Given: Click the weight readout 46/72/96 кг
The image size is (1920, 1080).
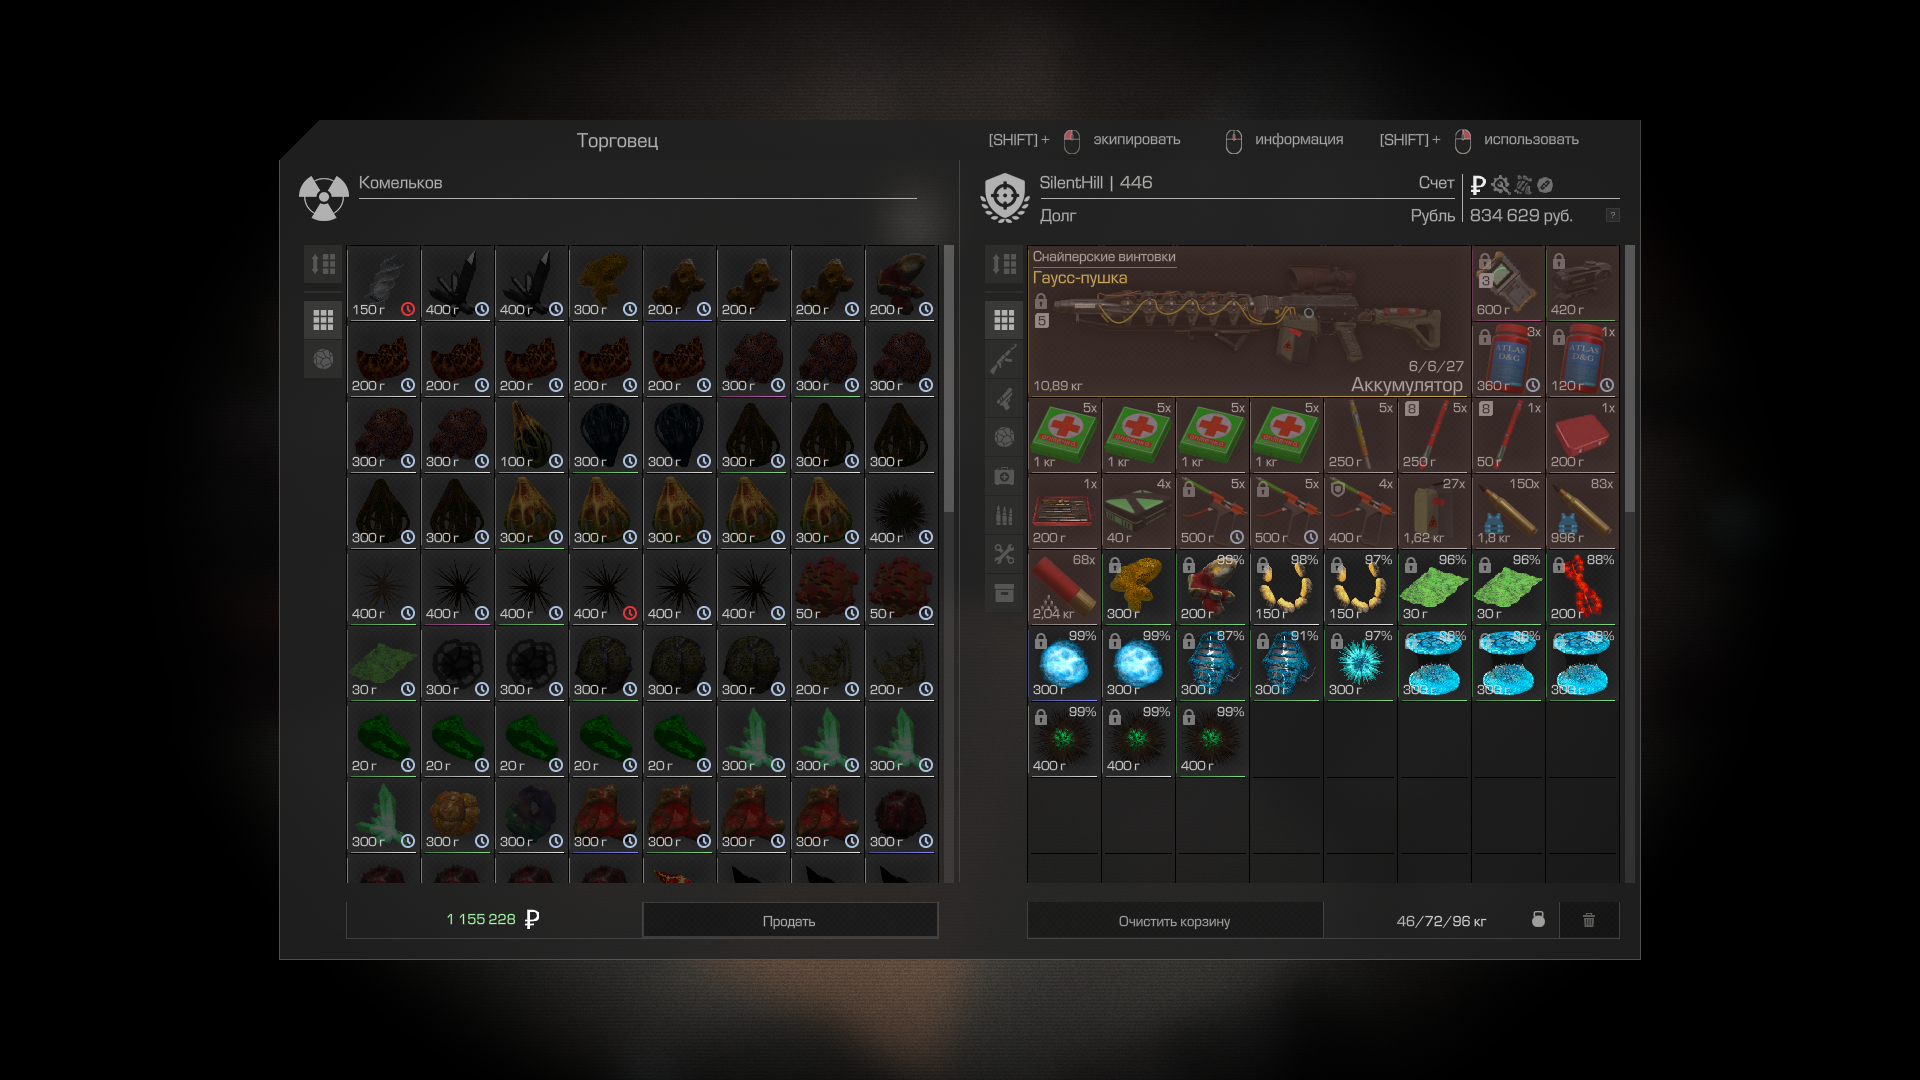Looking at the screenshot, I should point(1441,921).
